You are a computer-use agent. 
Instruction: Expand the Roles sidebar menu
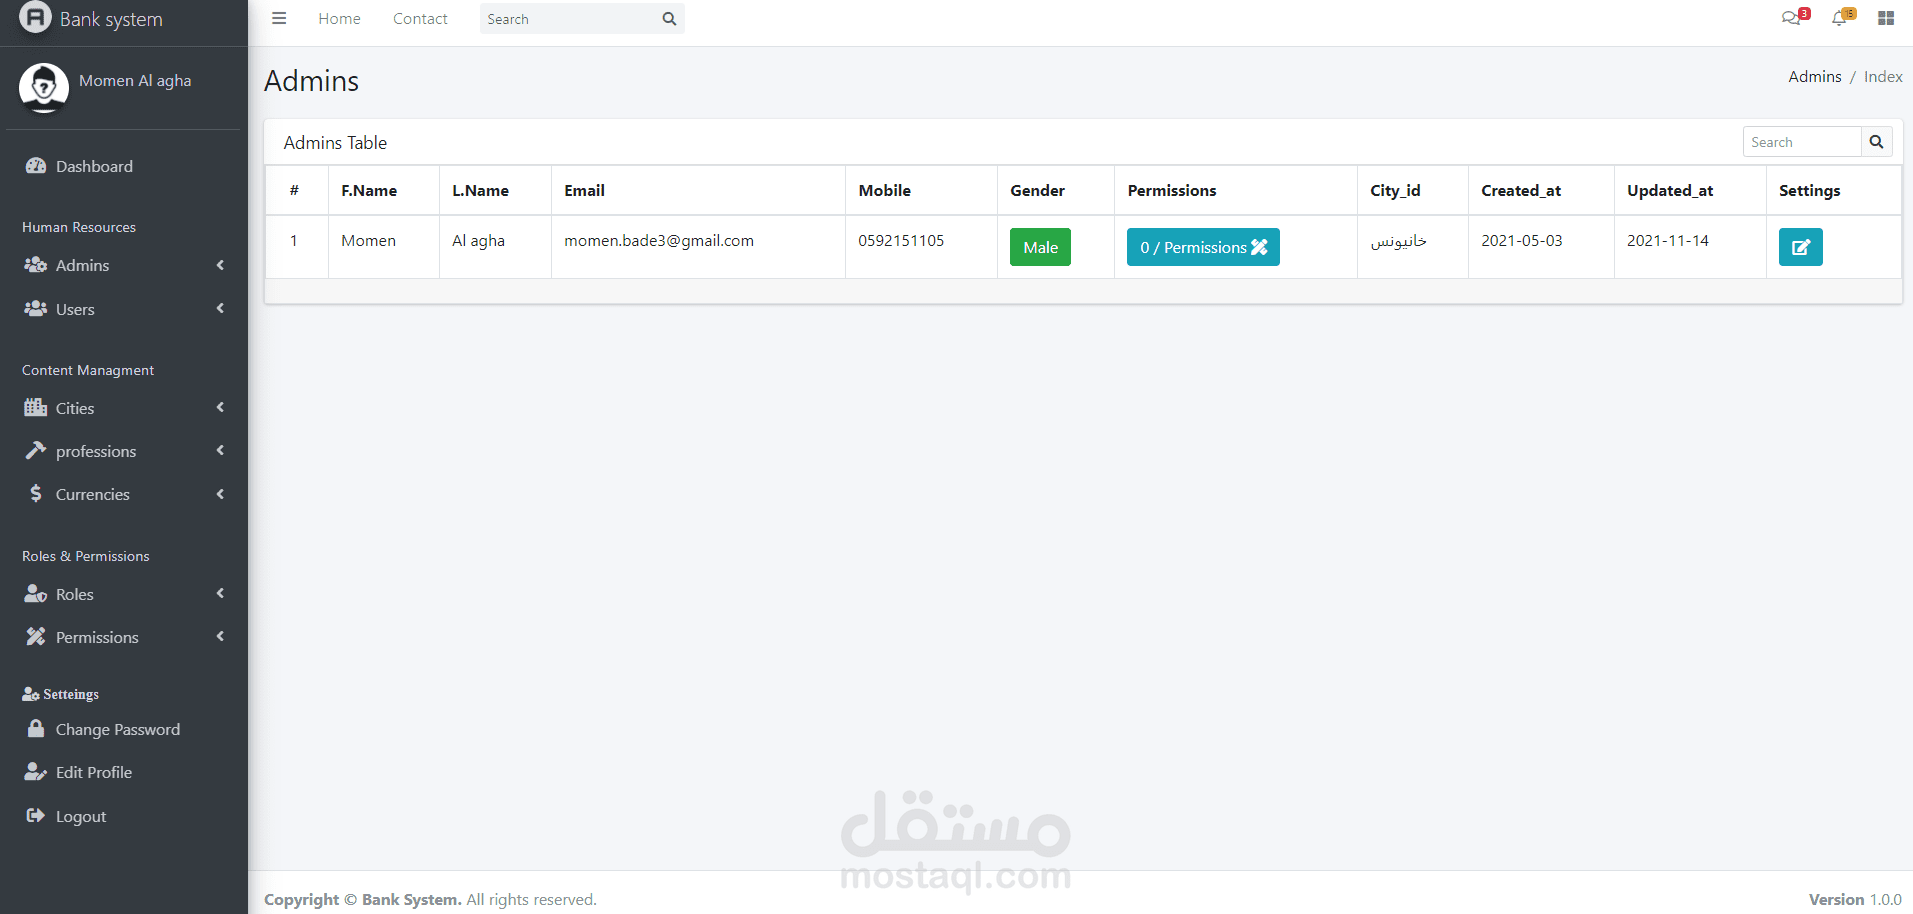point(124,594)
